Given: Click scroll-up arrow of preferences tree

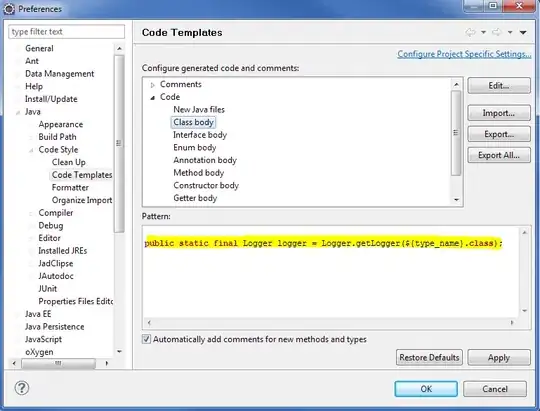Looking at the screenshot, I should click(119, 49).
